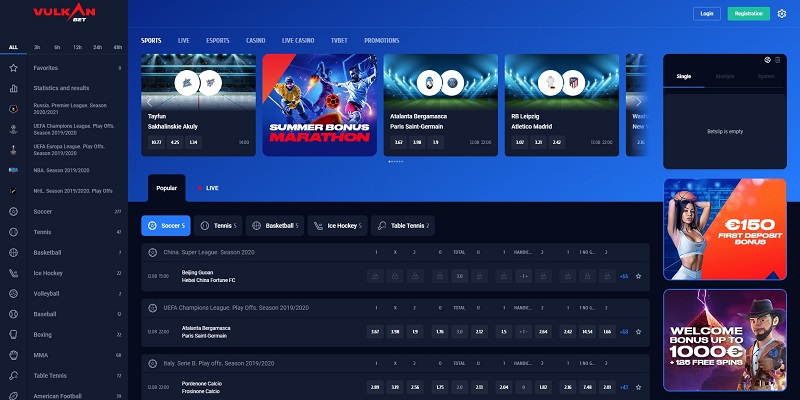Viewport: 800px width, 400px height.
Task: Slide carousel to previous event
Action: (x=149, y=102)
